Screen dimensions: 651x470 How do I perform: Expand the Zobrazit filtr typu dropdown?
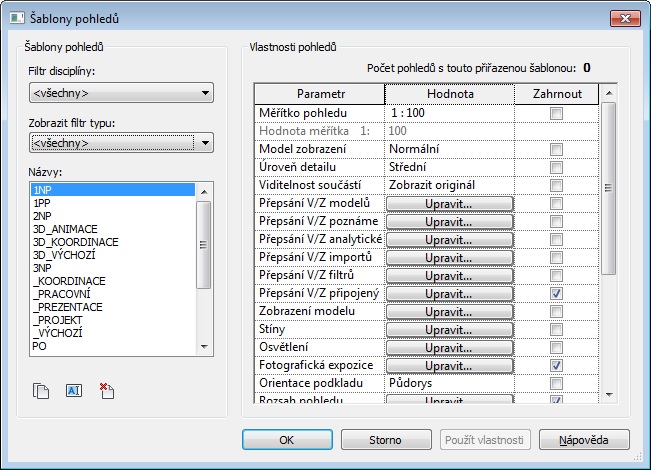(x=121, y=143)
